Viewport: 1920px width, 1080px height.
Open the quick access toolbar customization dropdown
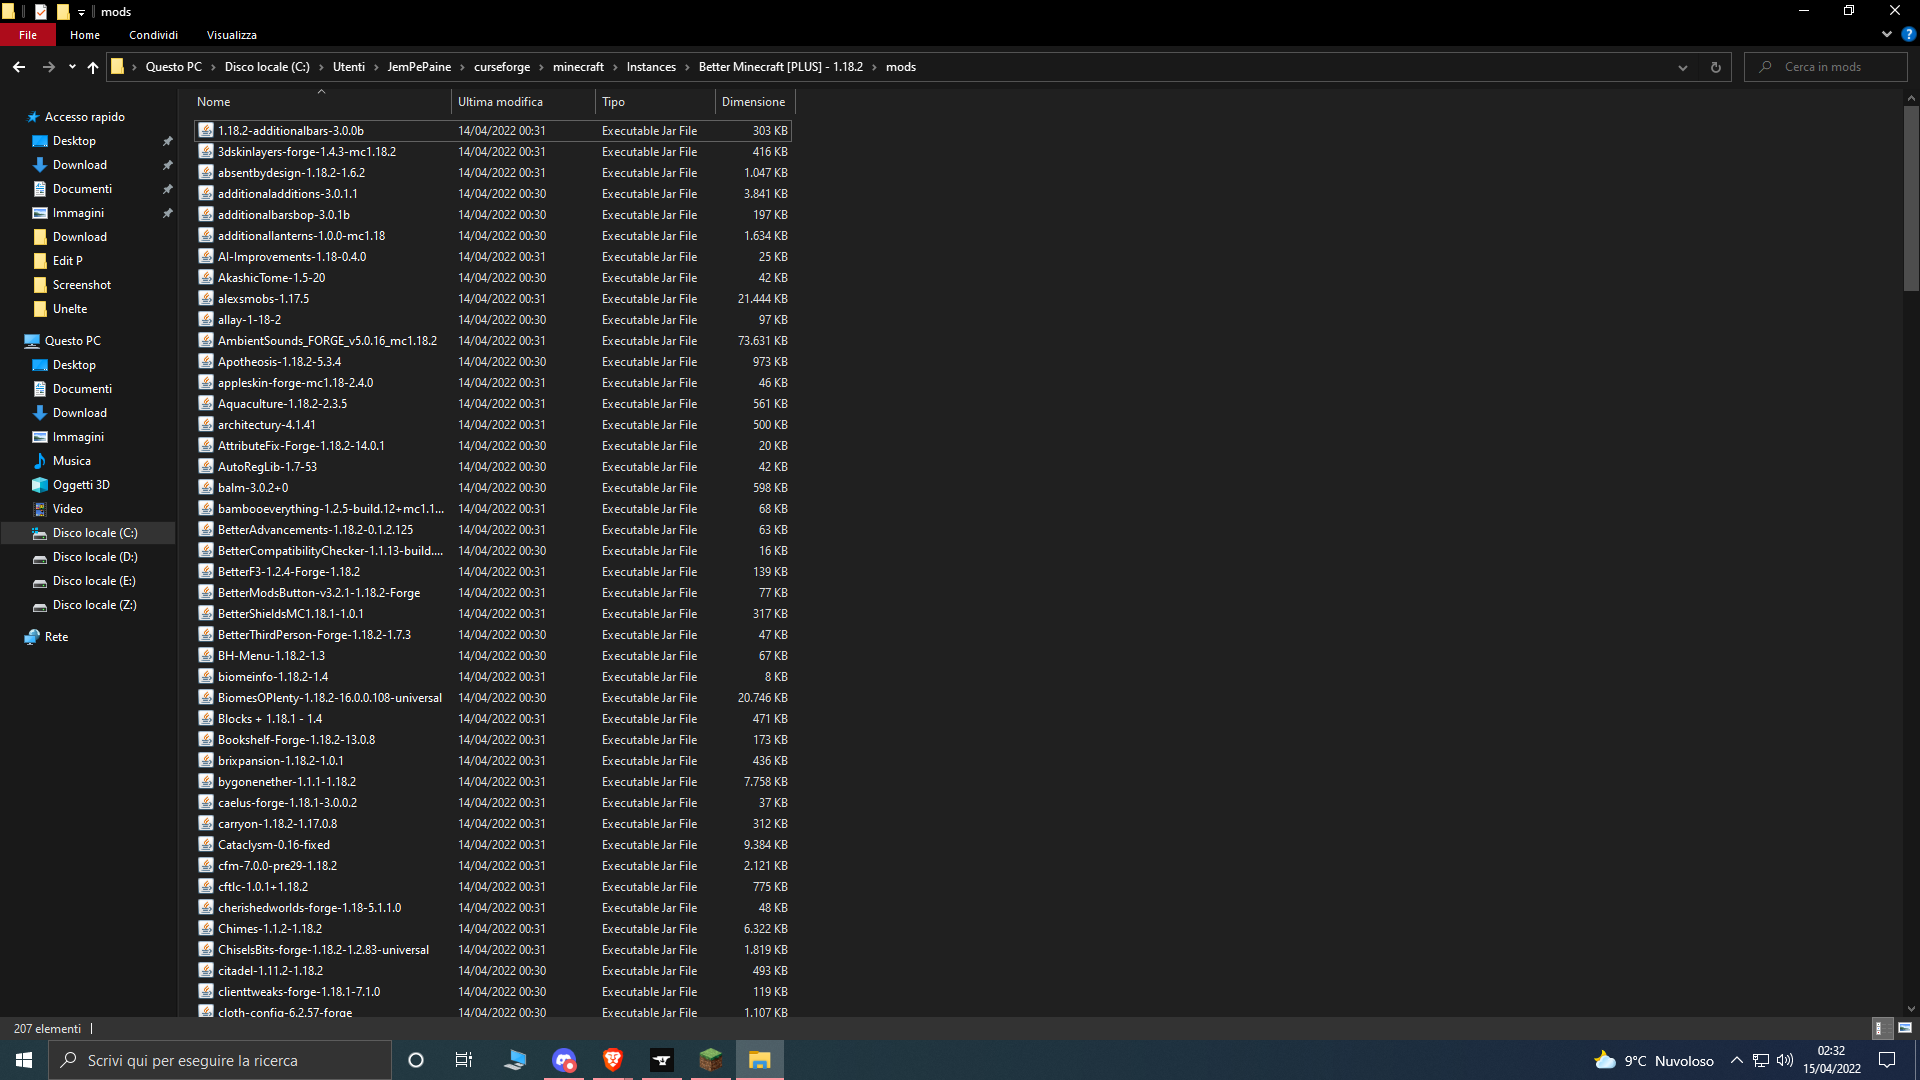[82, 11]
